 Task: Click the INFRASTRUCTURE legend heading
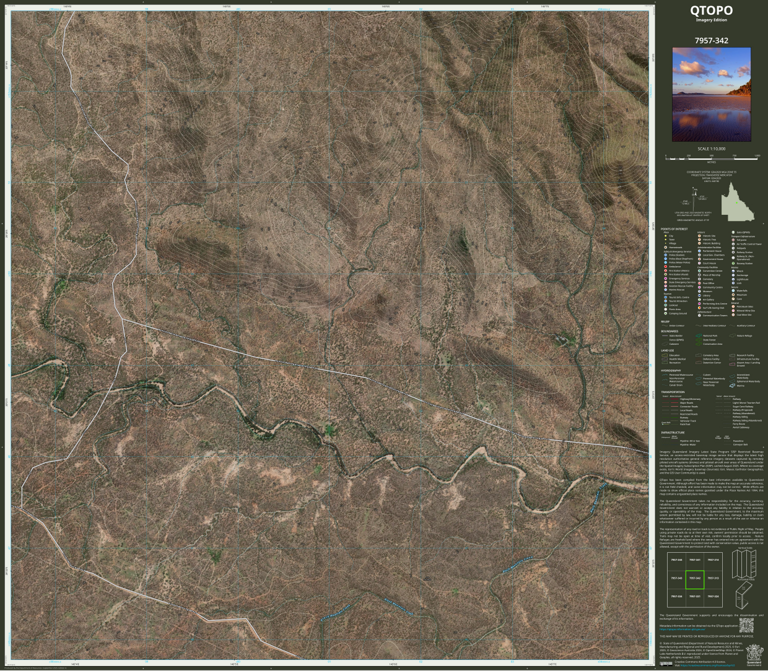coord(672,432)
